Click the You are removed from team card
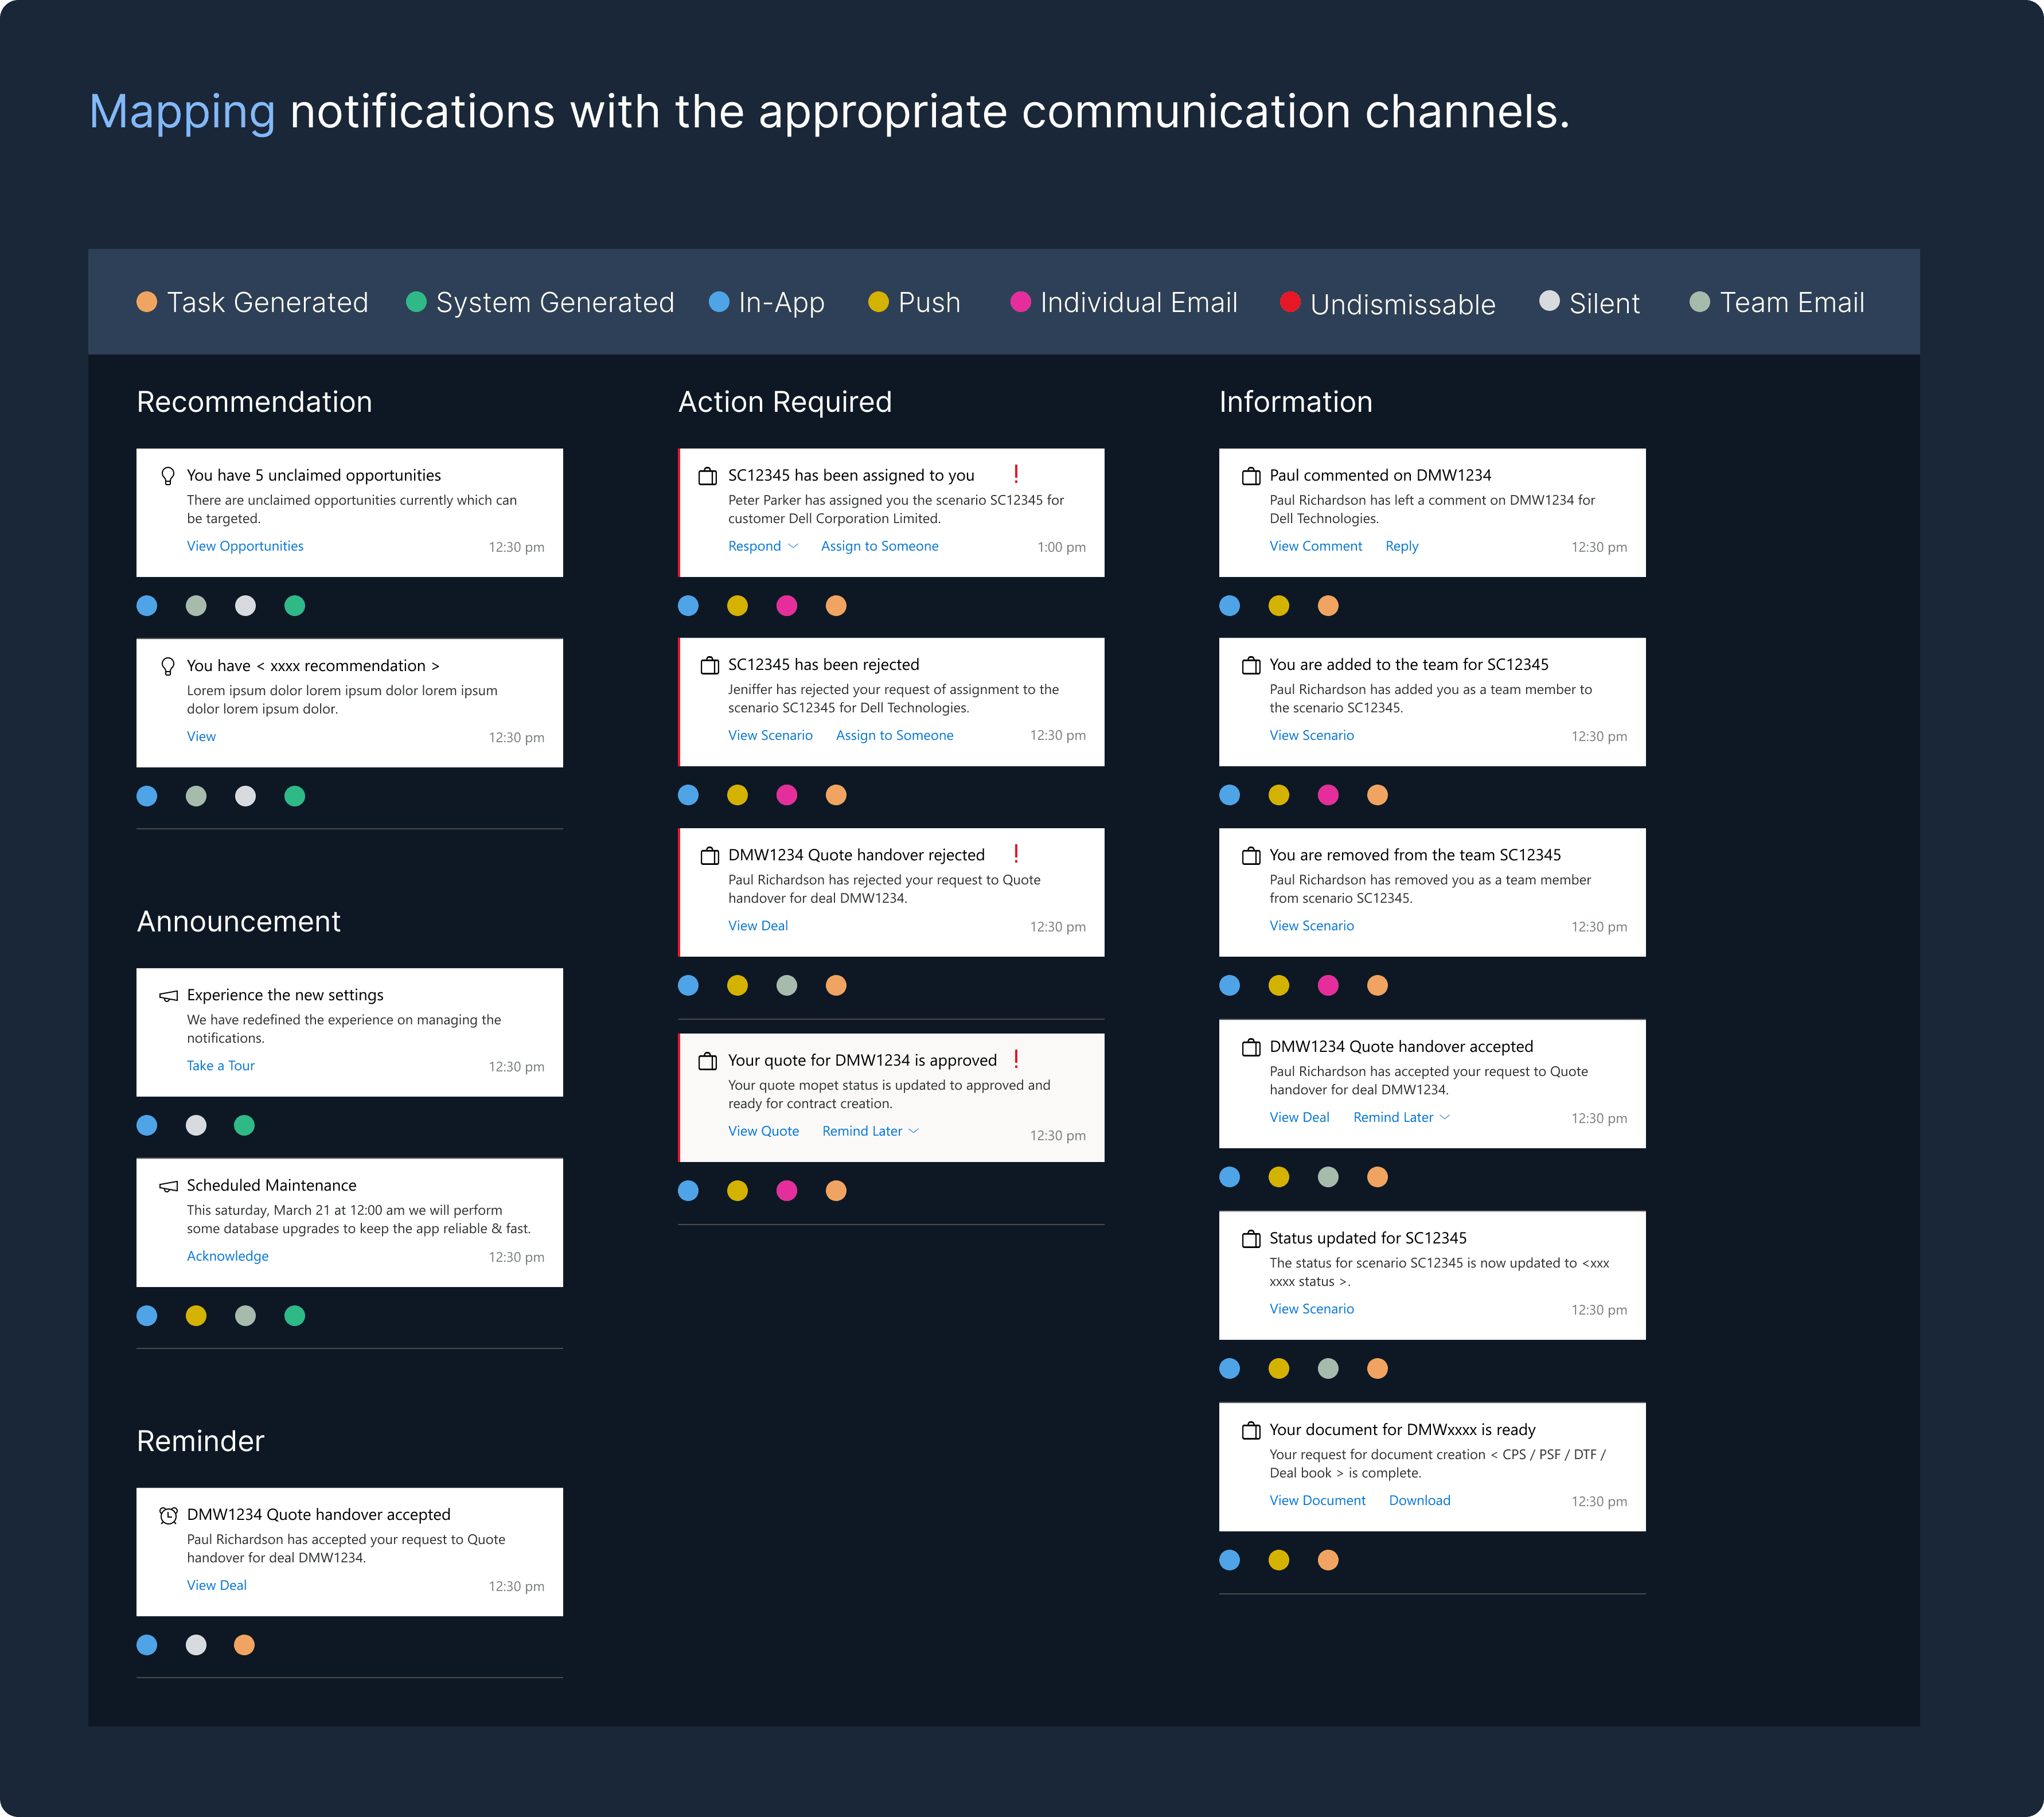 coord(1431,892)
